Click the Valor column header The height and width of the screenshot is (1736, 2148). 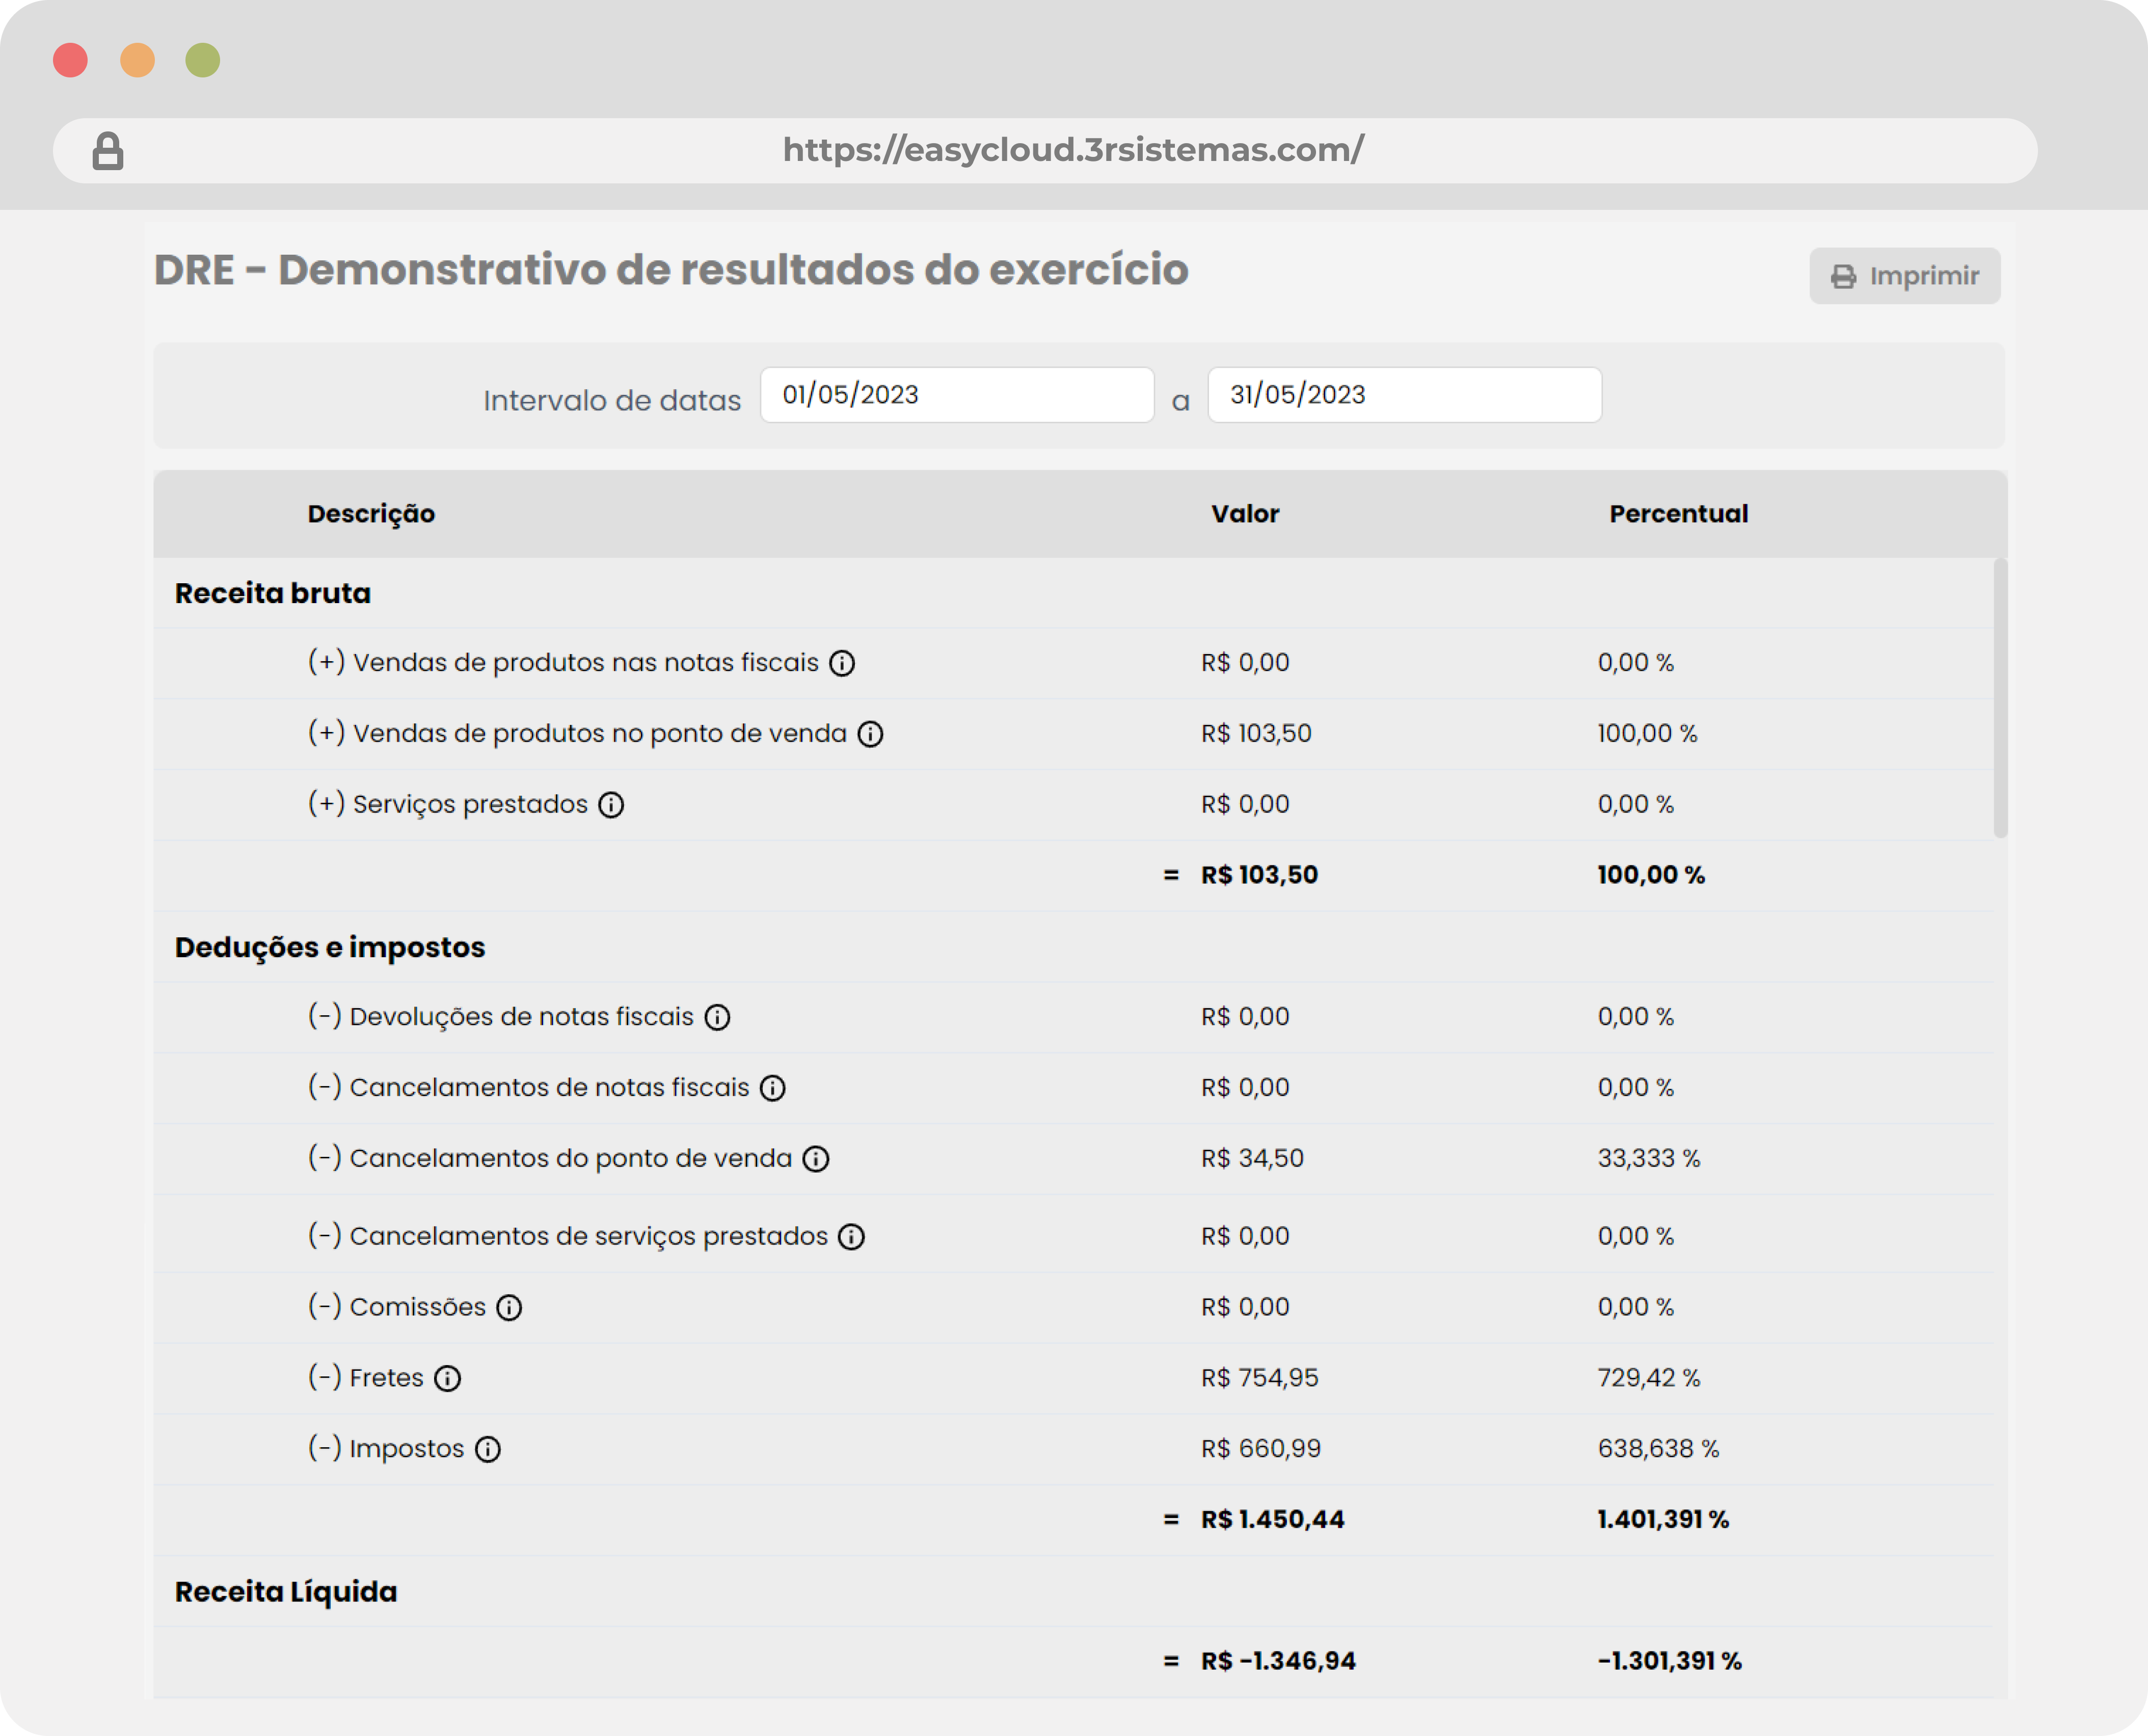tap(1245, 514)
